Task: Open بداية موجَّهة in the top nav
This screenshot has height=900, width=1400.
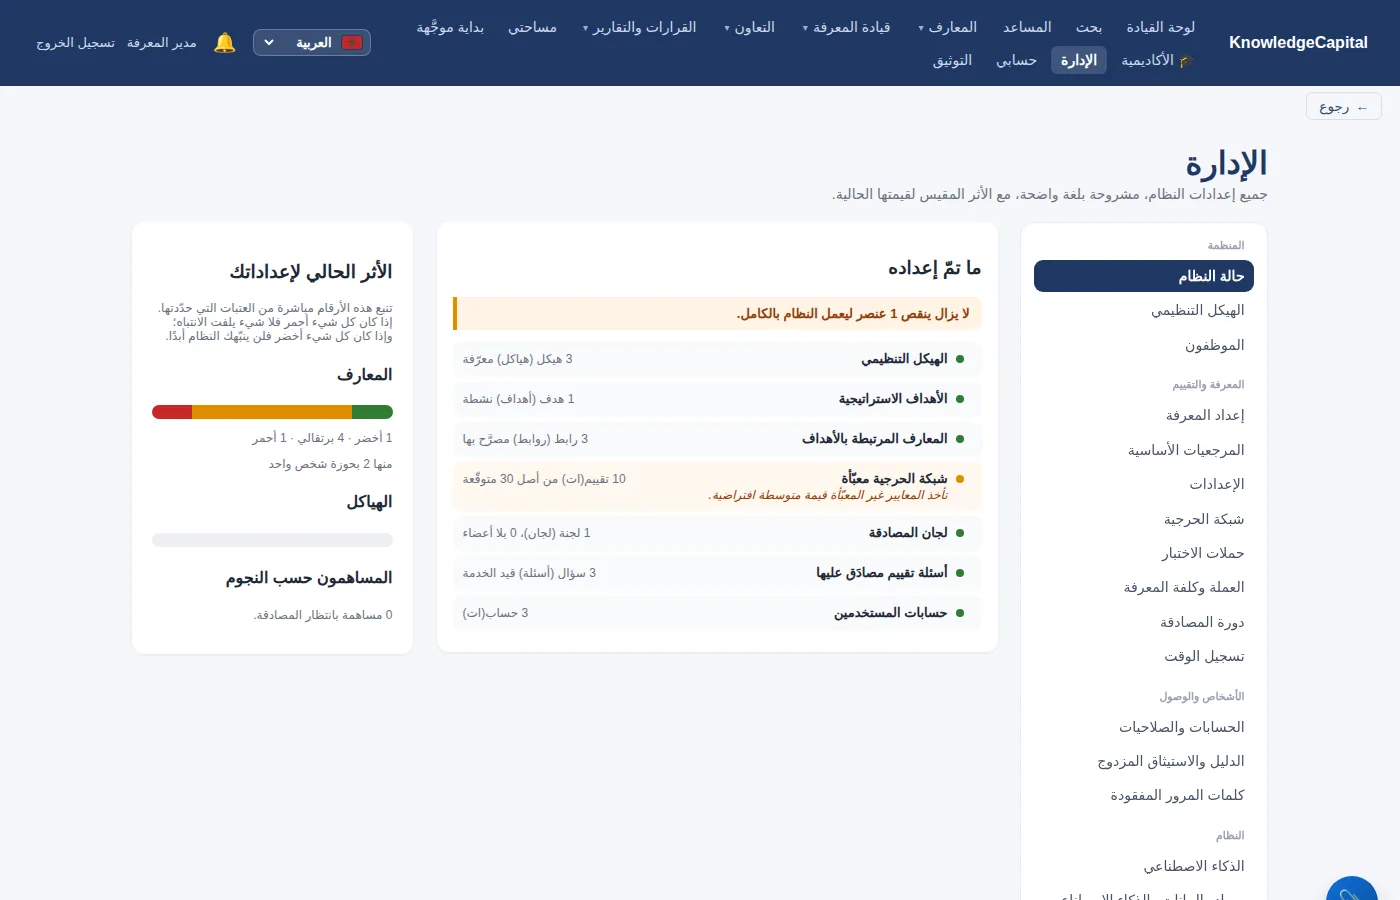Action: click(450, 27)
